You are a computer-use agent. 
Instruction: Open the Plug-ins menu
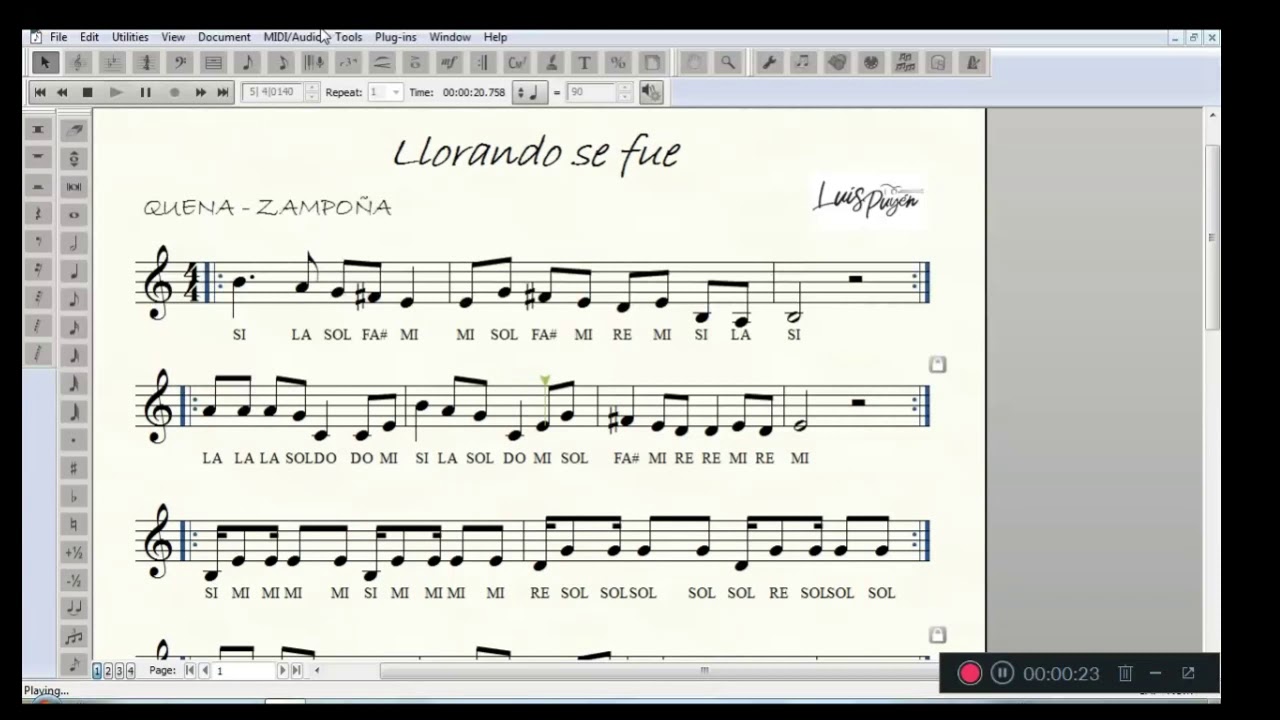coord(395,37)
